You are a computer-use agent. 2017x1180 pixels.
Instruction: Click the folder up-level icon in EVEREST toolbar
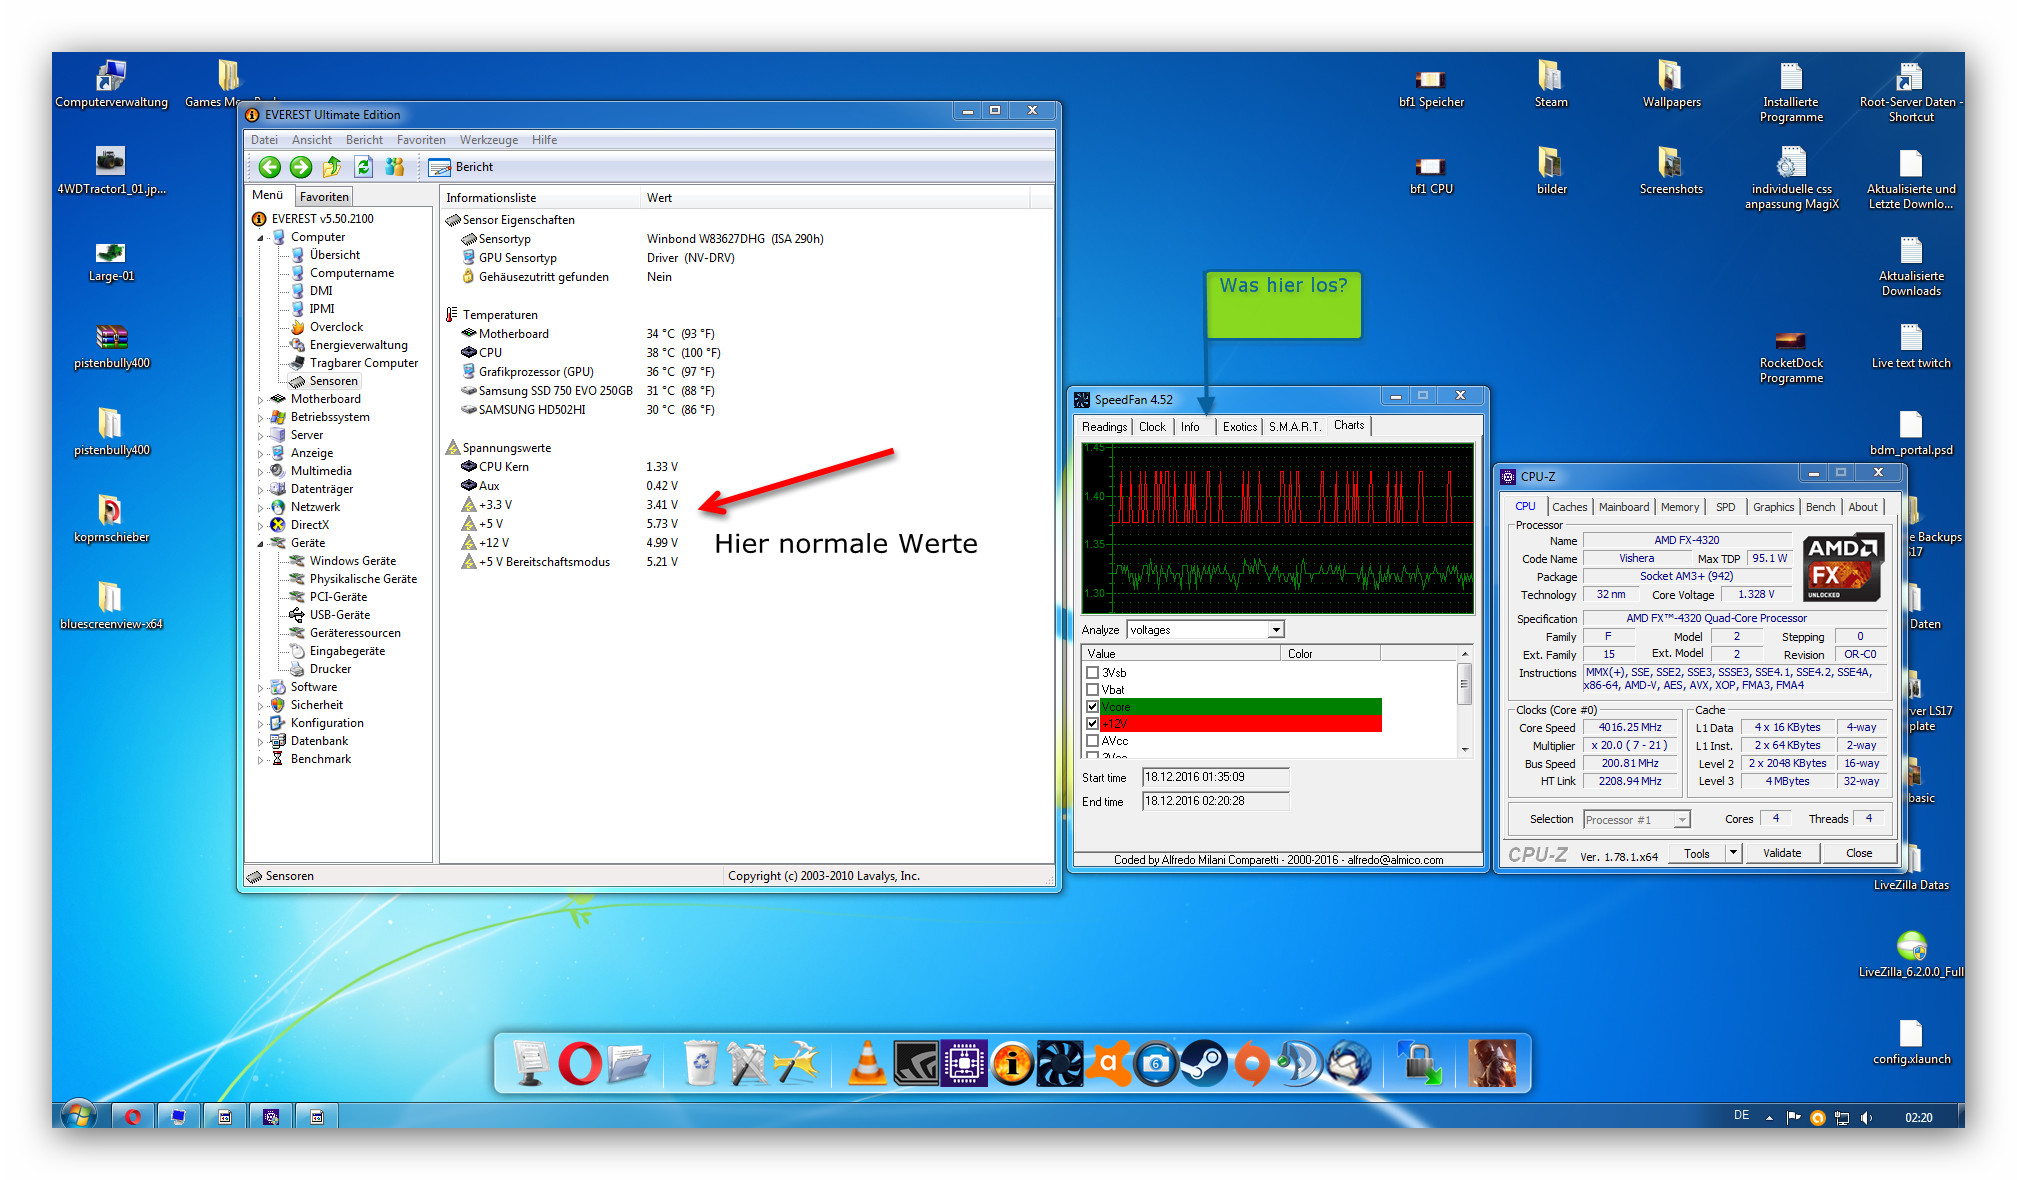point(332,167)
